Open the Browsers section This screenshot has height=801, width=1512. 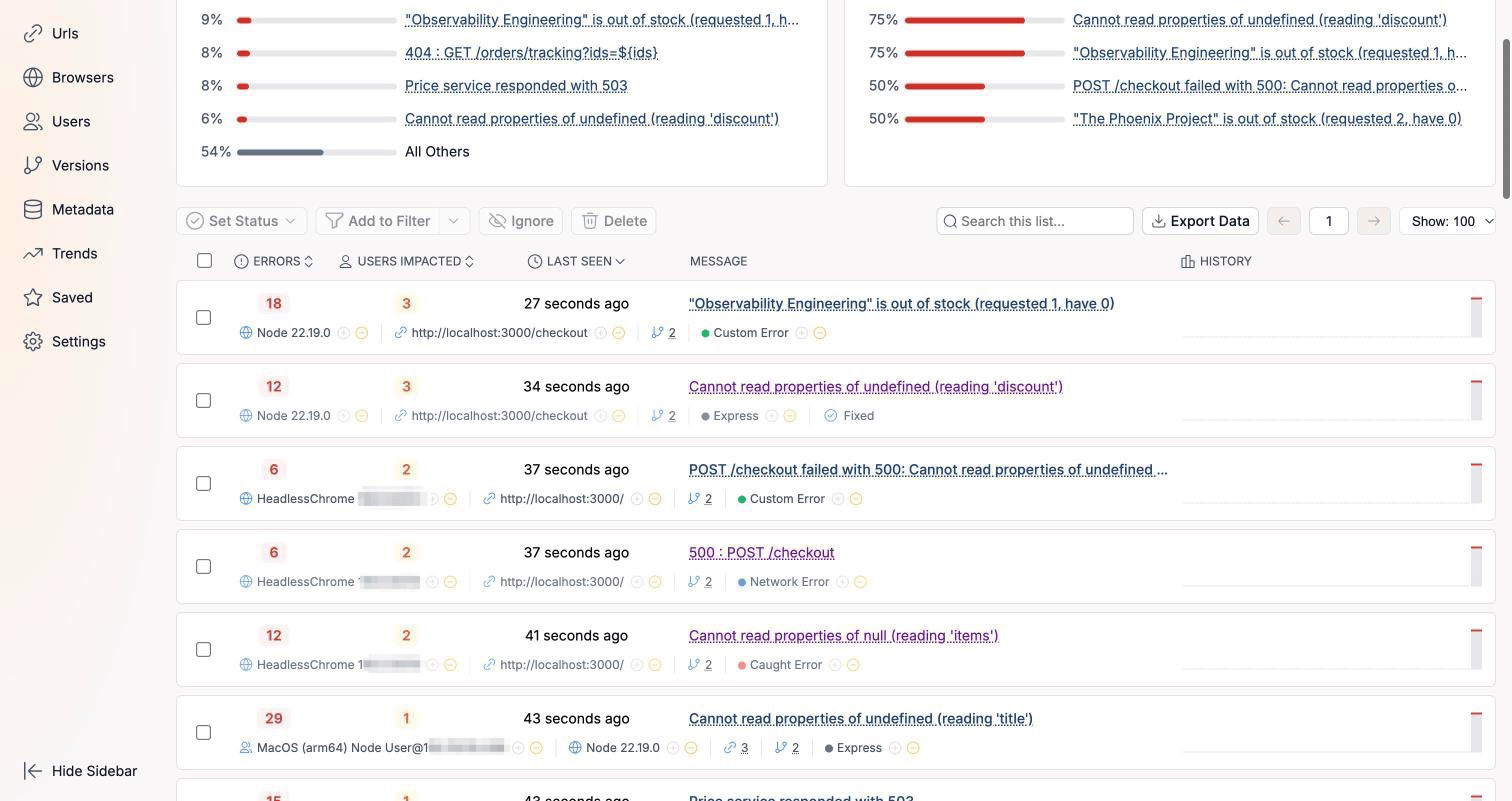coord(68,77)
